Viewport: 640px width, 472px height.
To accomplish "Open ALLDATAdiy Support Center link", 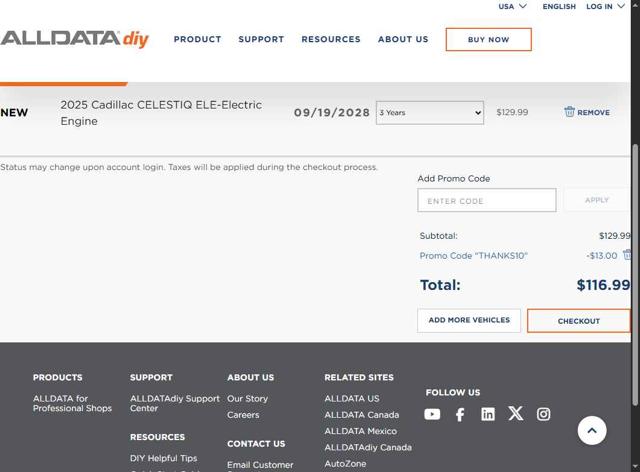I will click(175, 403).
